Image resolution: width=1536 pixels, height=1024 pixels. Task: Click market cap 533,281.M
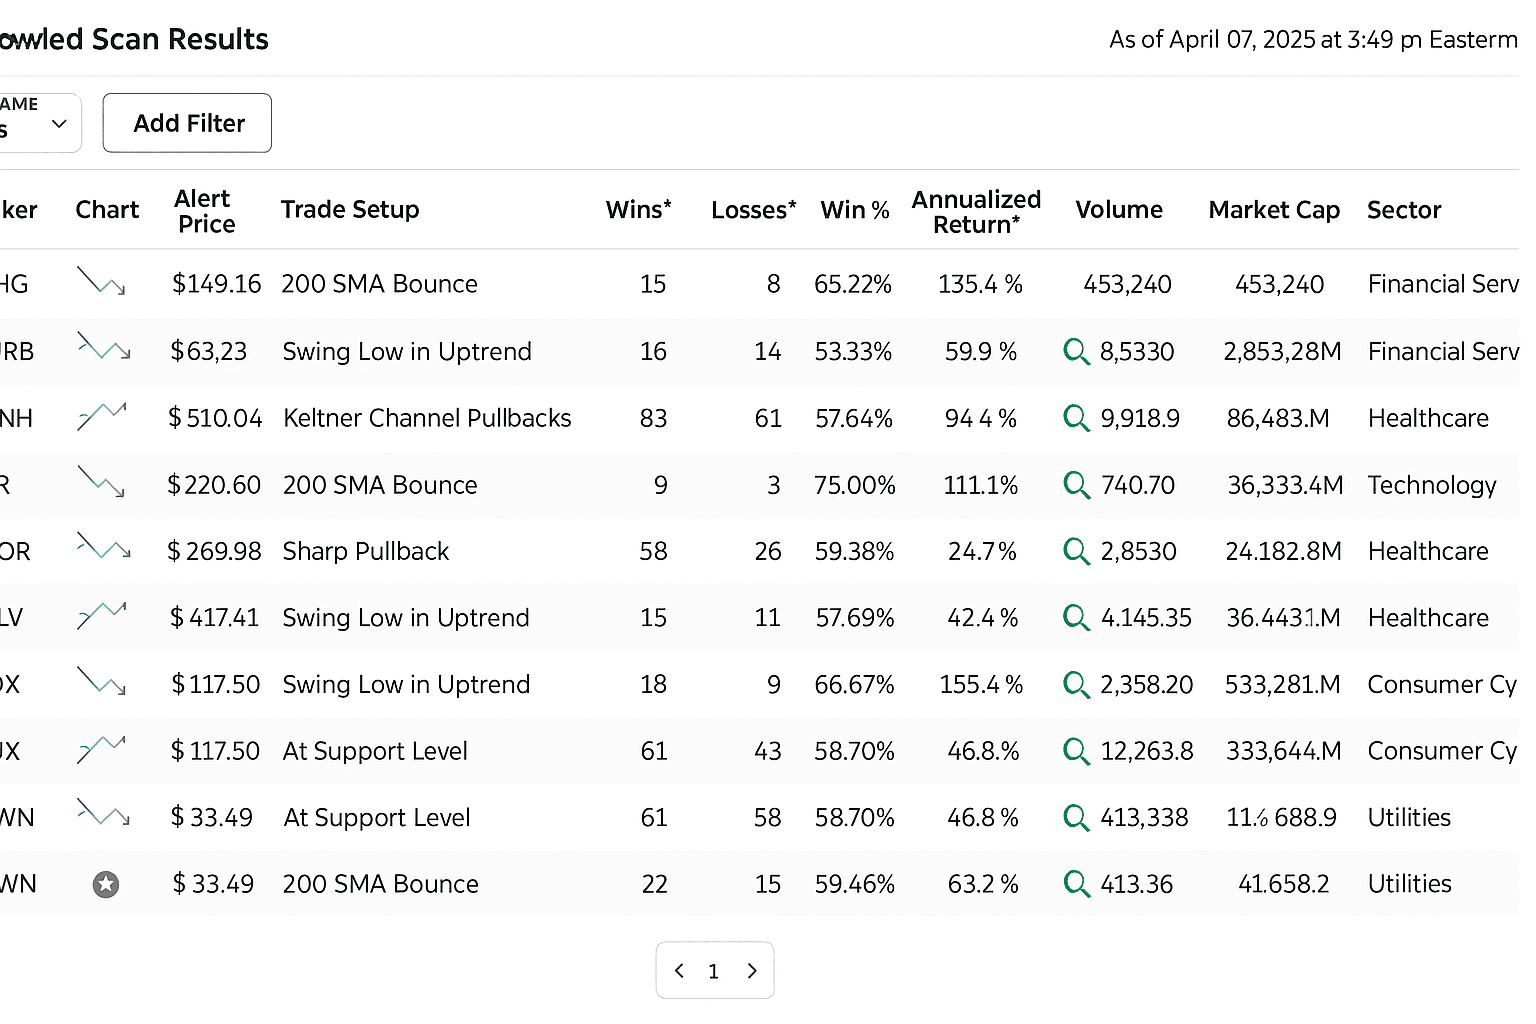click(1283, 685)
